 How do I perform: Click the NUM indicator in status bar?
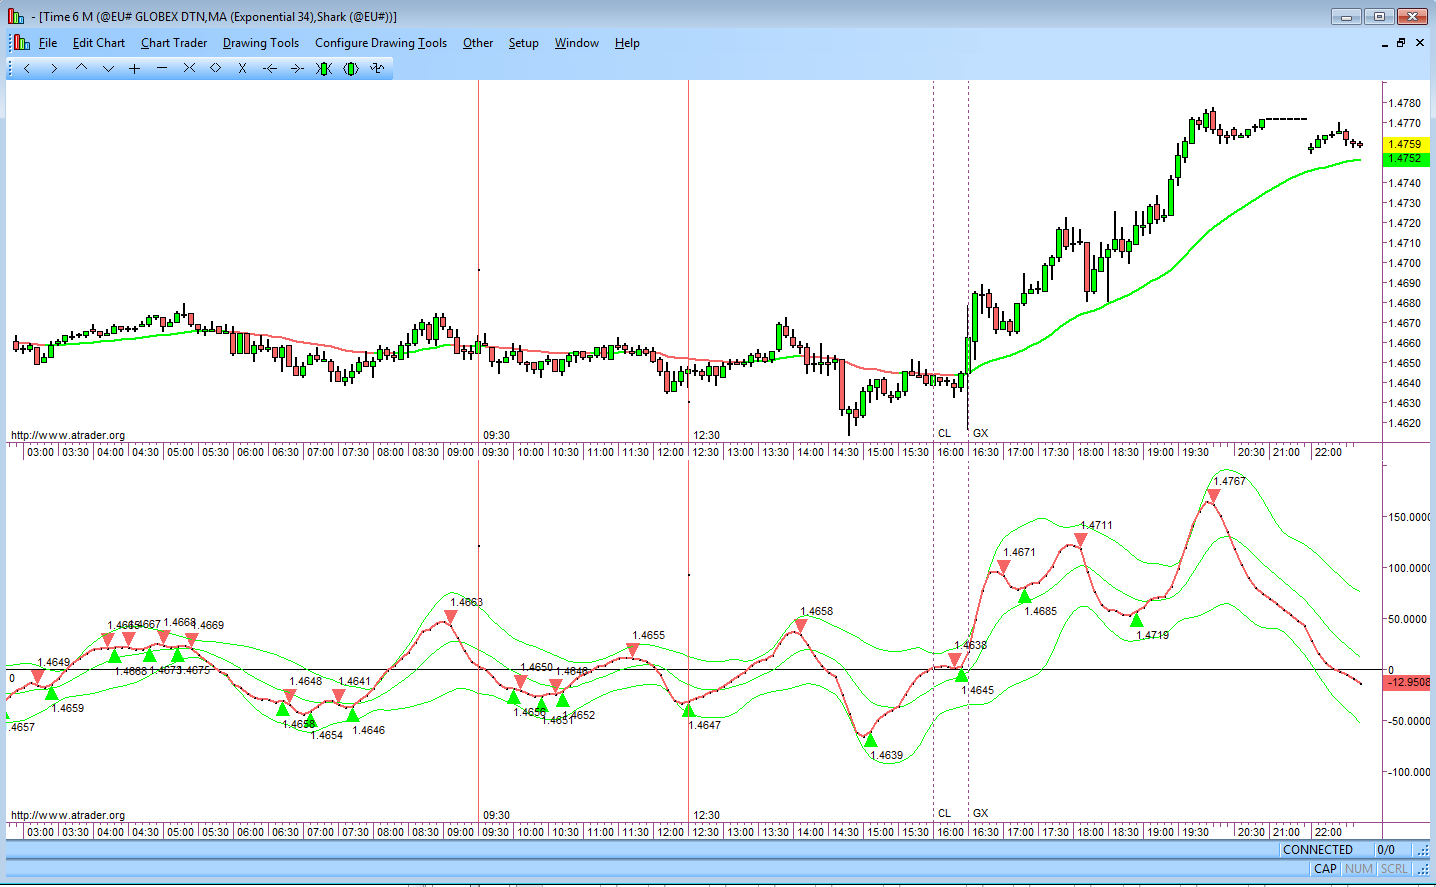pos(1359,869)
